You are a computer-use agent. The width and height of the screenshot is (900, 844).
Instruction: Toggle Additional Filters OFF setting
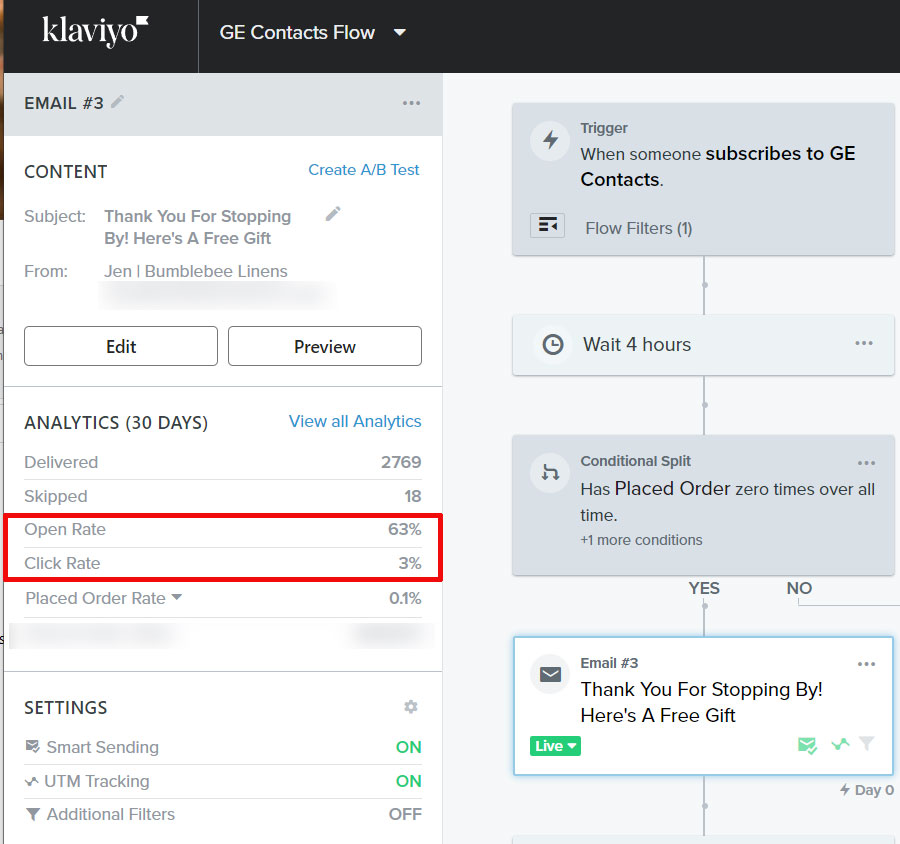405,814
